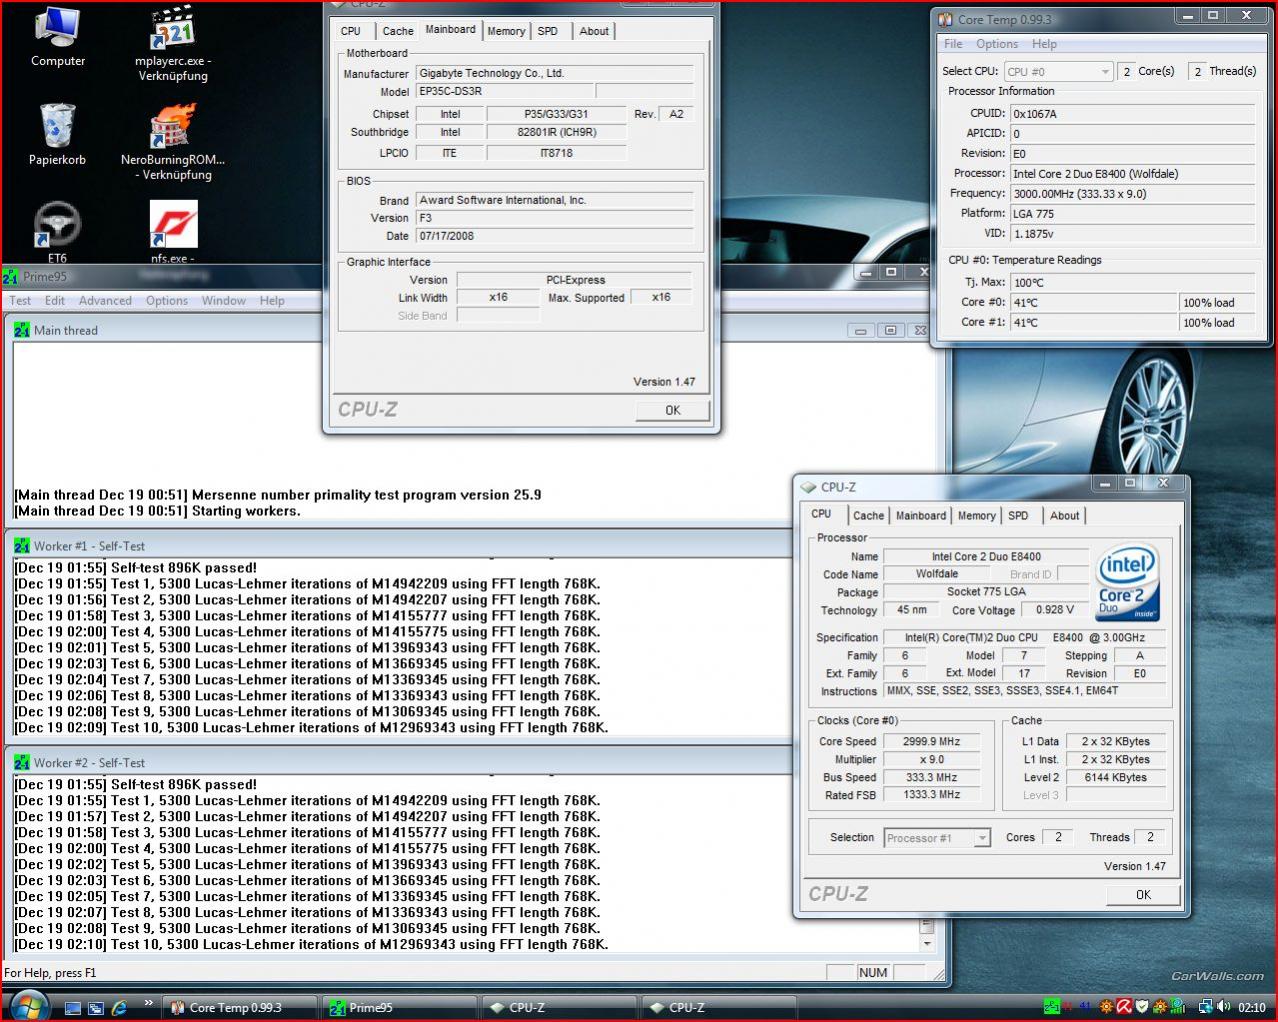Click the Core Voltage value 0.928 V
Image resolution: width=1278 pixels, height=1022 pixels.
(x=1056, y=610)
